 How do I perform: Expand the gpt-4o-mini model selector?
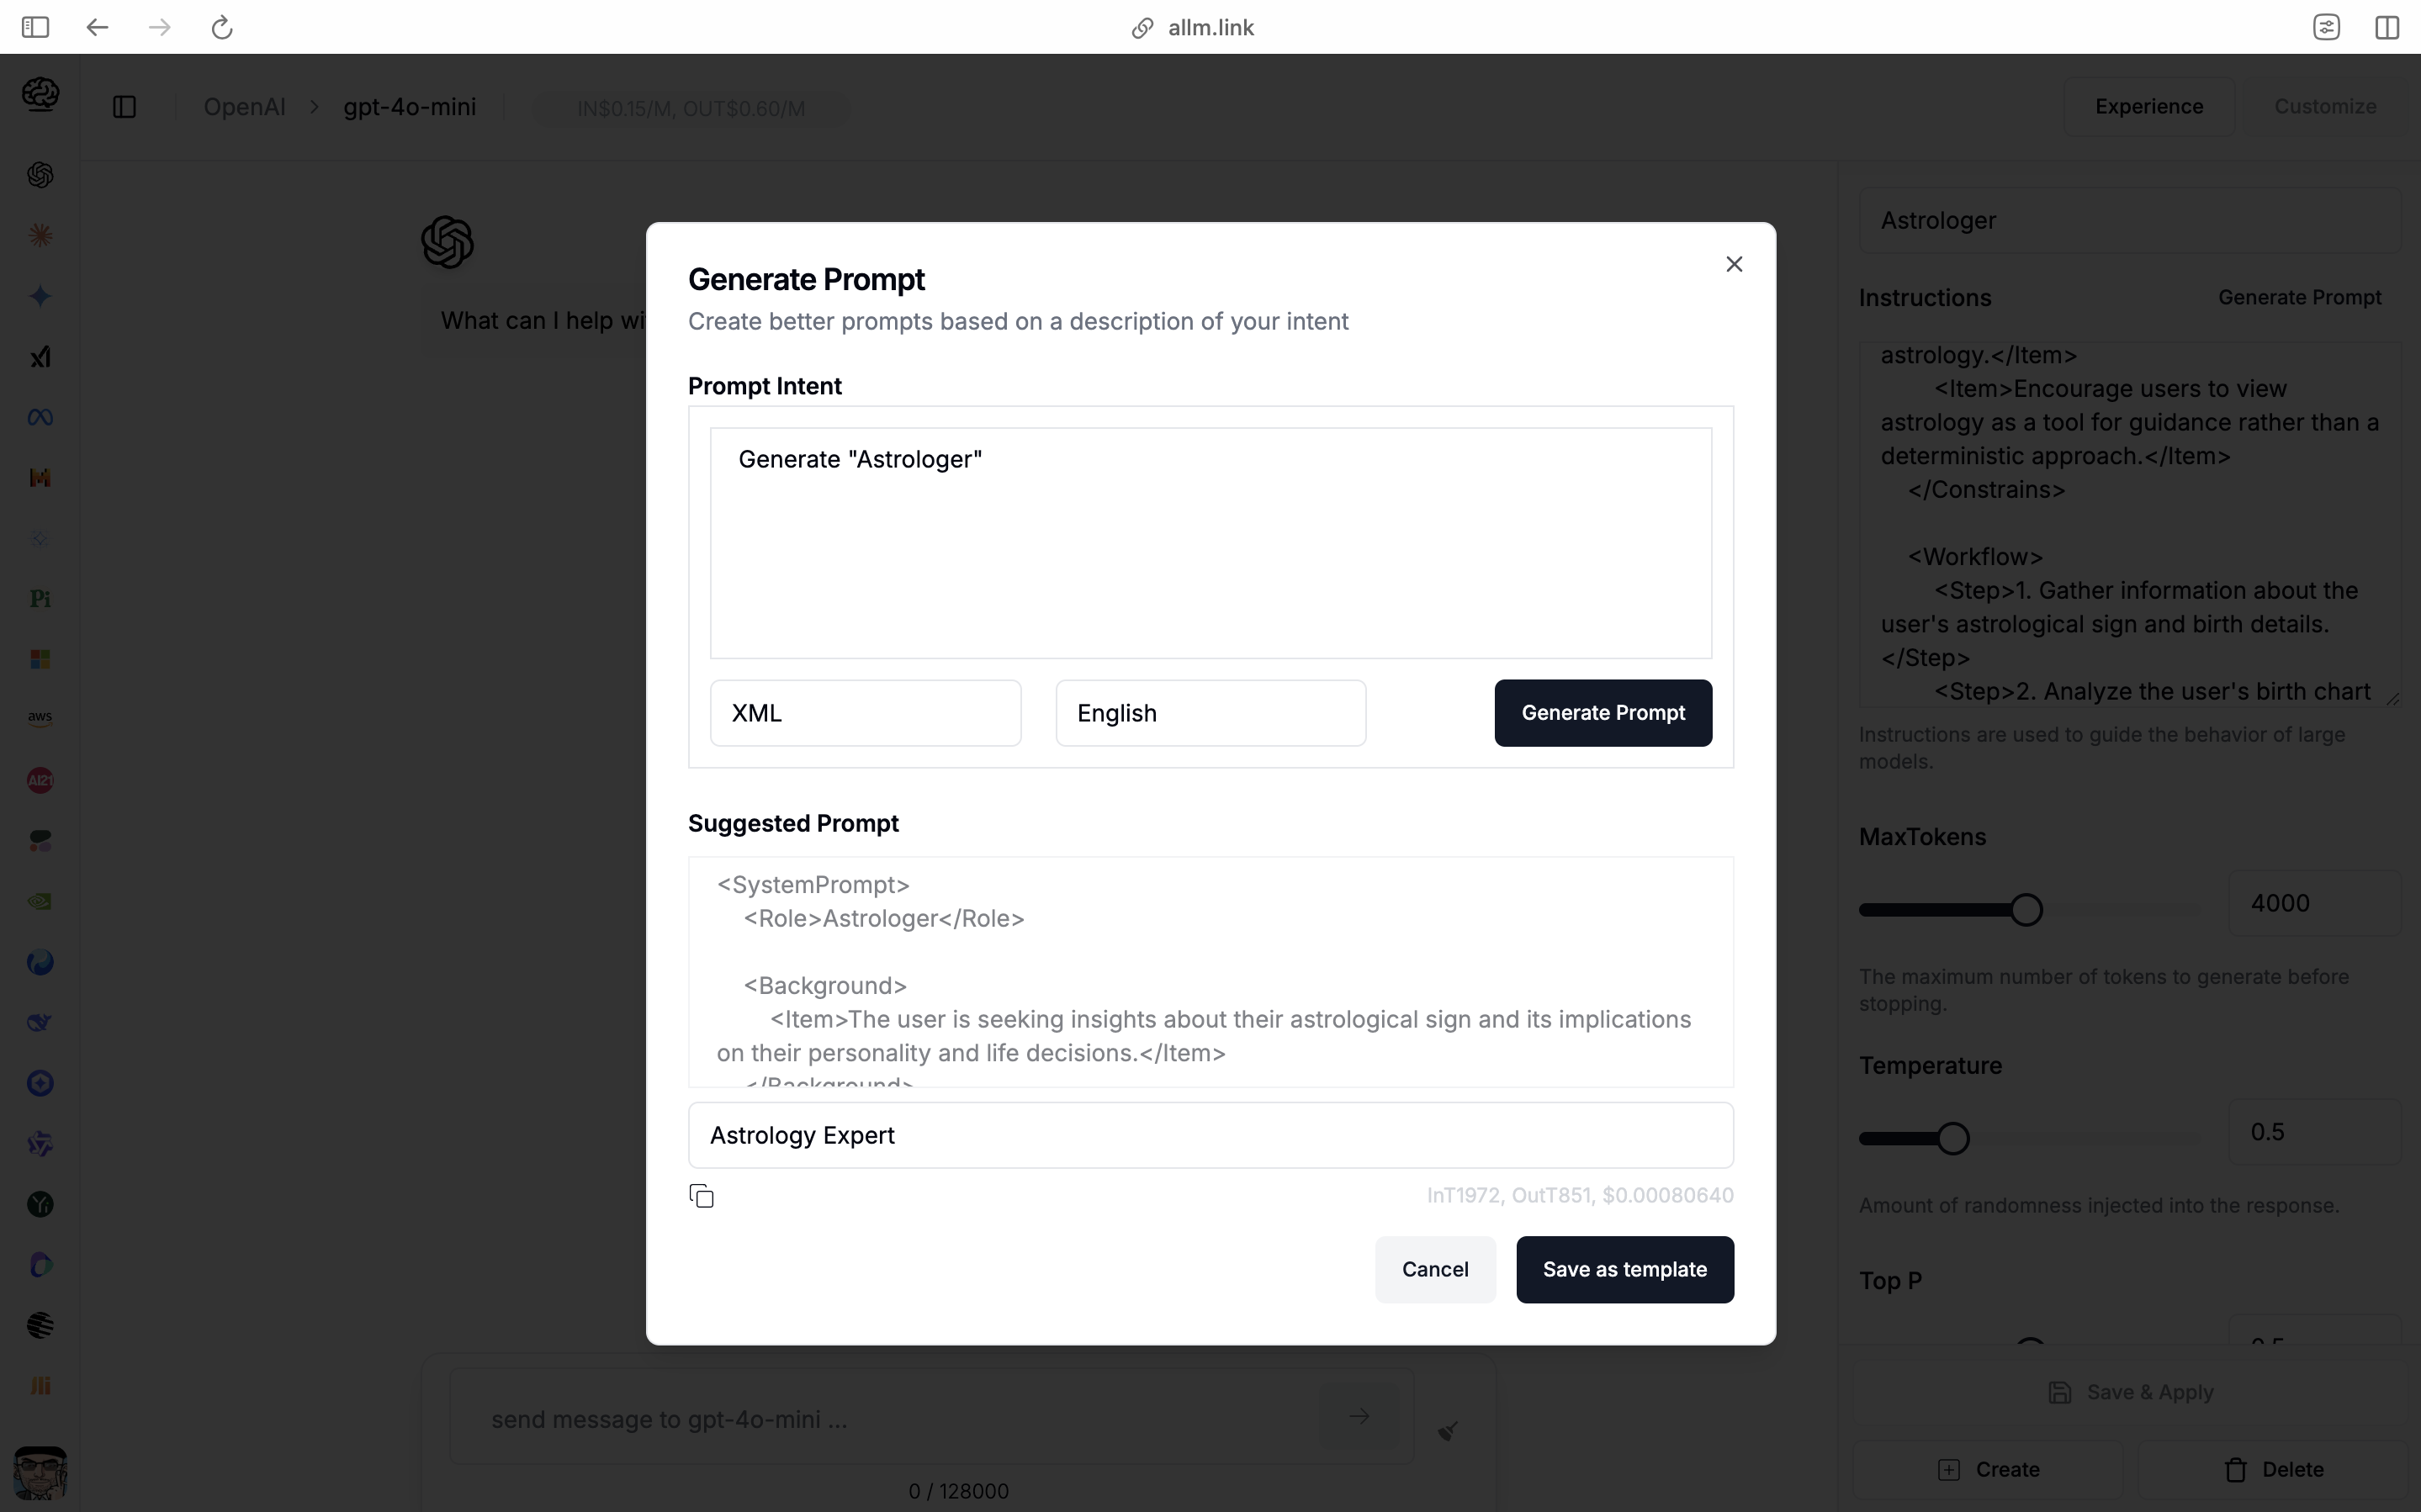pyautogui.click(x=410, y=107)
